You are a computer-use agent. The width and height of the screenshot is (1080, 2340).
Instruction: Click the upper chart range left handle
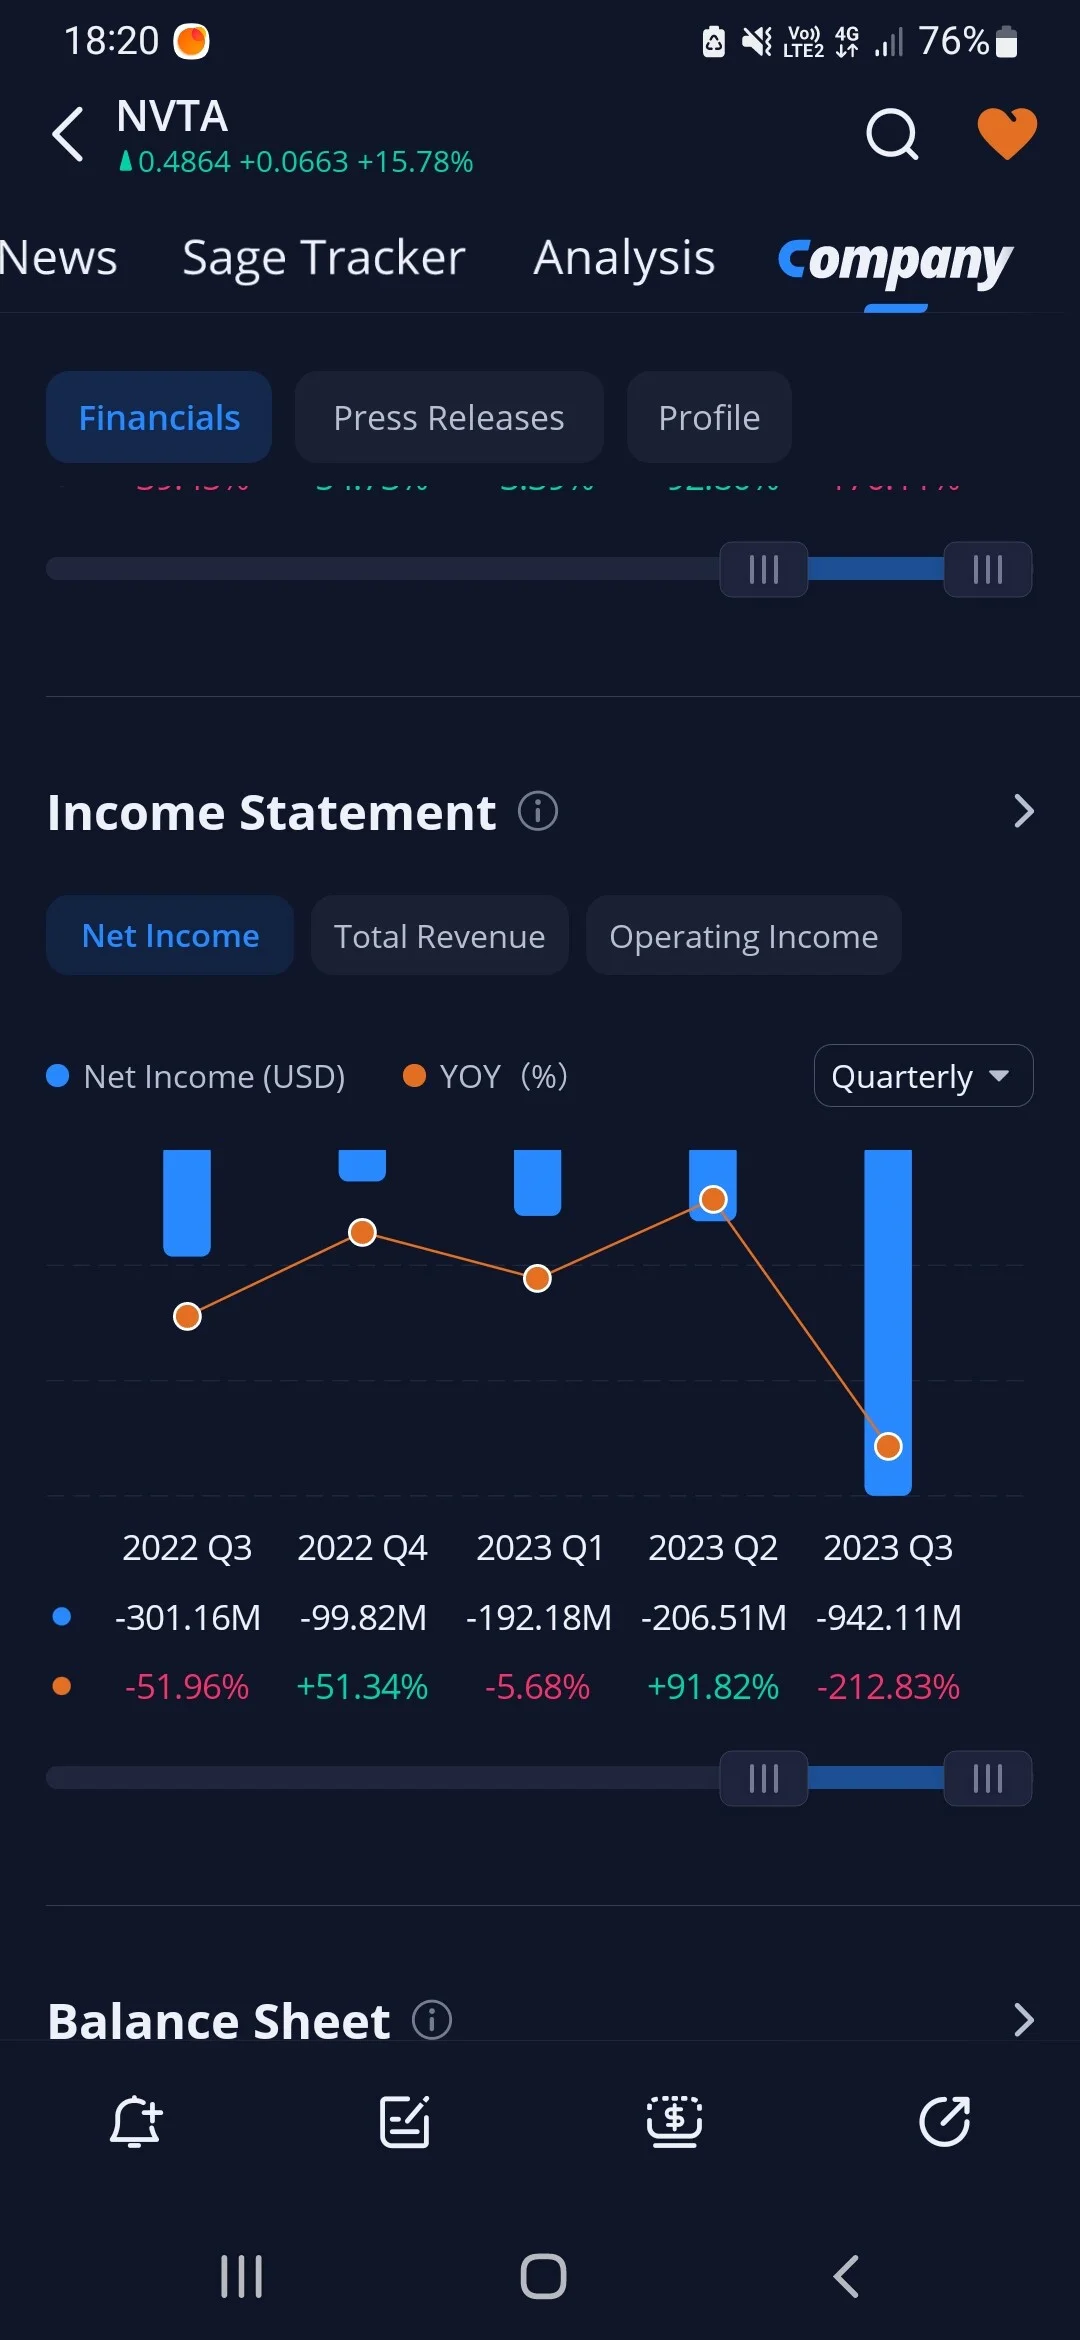[764, 569]
